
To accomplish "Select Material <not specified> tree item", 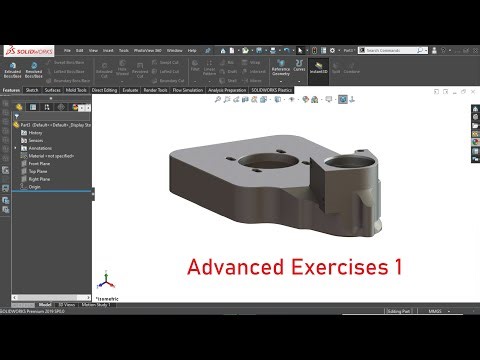I will point(47,156).
